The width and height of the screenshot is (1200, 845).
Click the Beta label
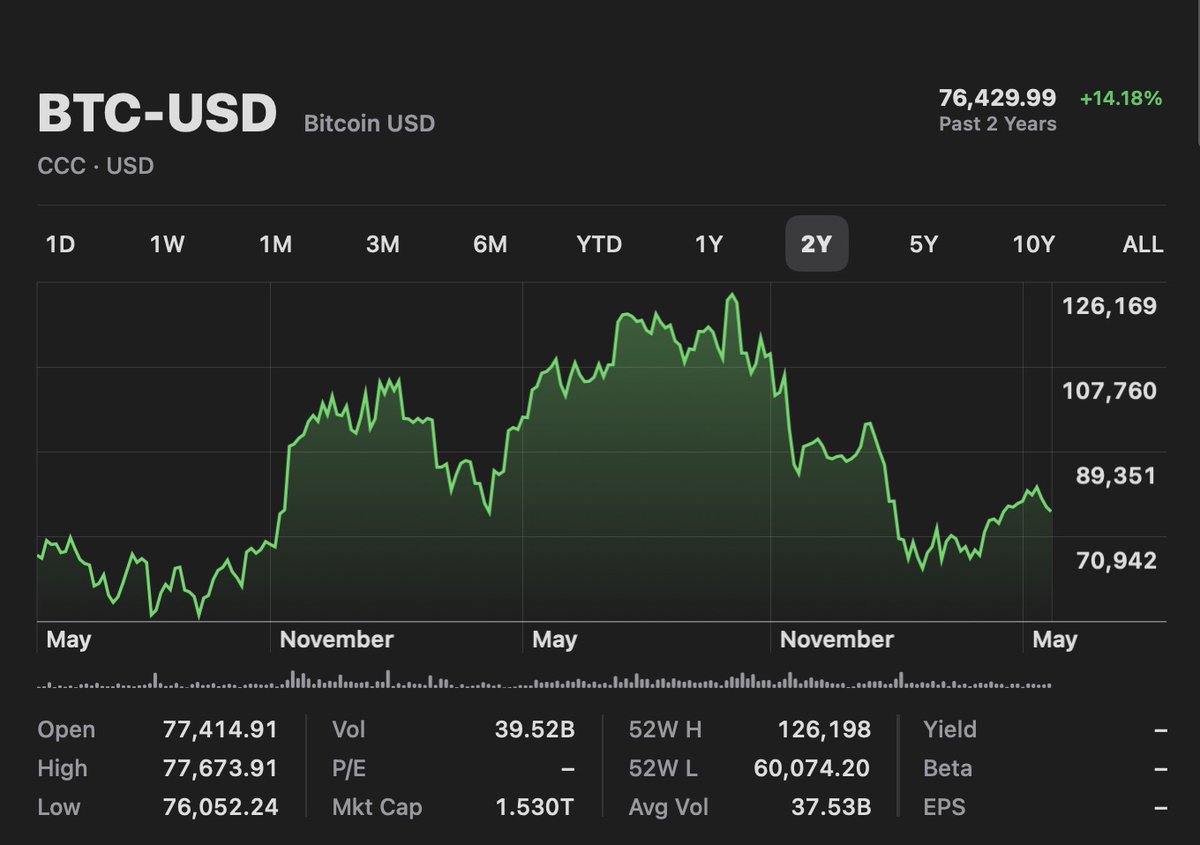(x=948, y=769)
